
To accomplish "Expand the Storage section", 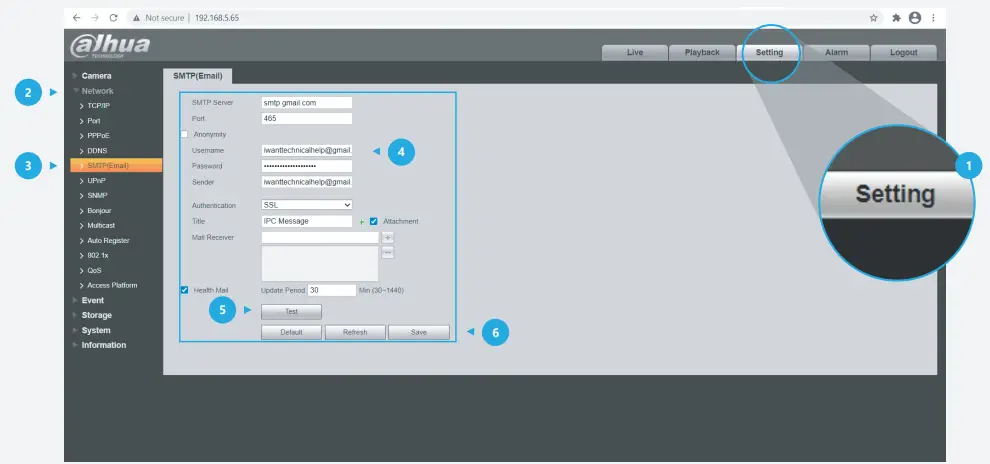I will [x=96, y=315].
